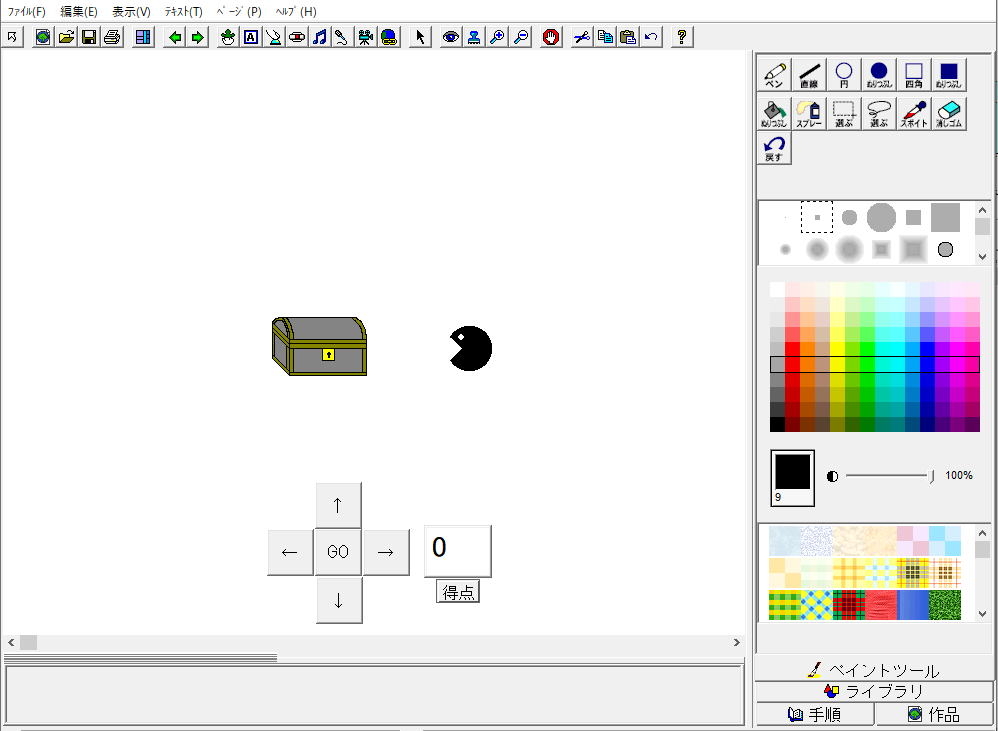The image size is (998, 731).
Task: Switch to the ペイントツール tab
Action: pos(874,670)
